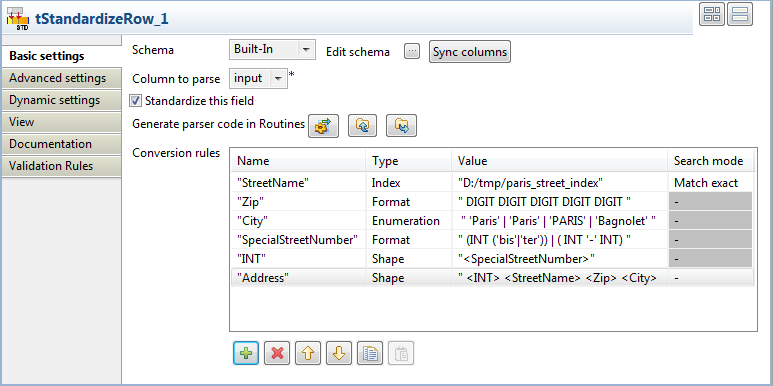773x386 pixels.
Task: Open the Documentation tab
Action: (x=61, y=144)
